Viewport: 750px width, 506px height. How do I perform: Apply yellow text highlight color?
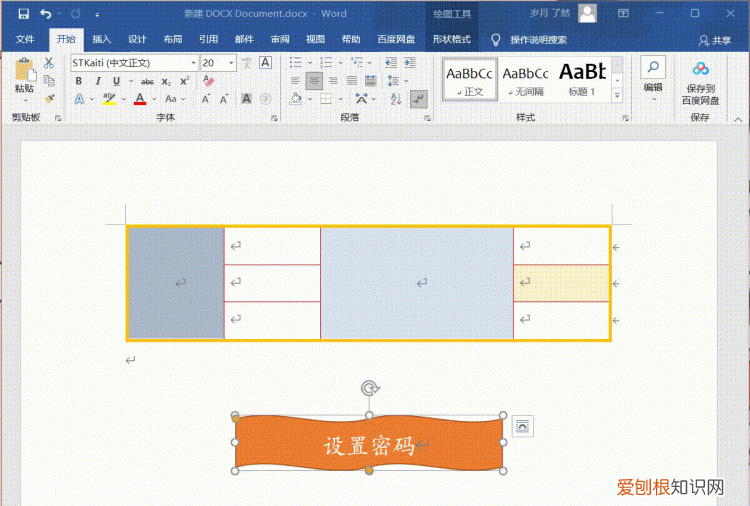pos(109,99)
